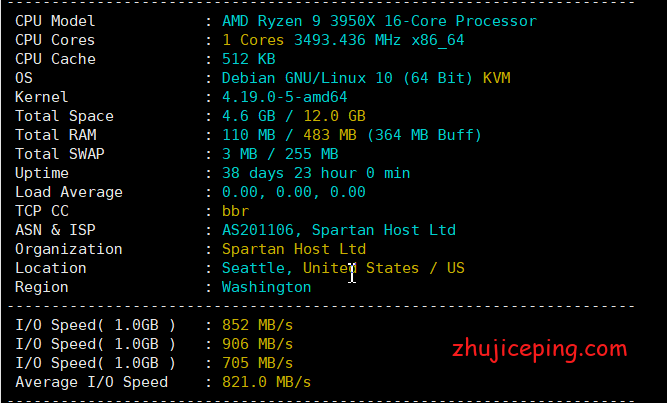
Task: Select the 'Kernel' label
Action: click(x=42, y=97)
